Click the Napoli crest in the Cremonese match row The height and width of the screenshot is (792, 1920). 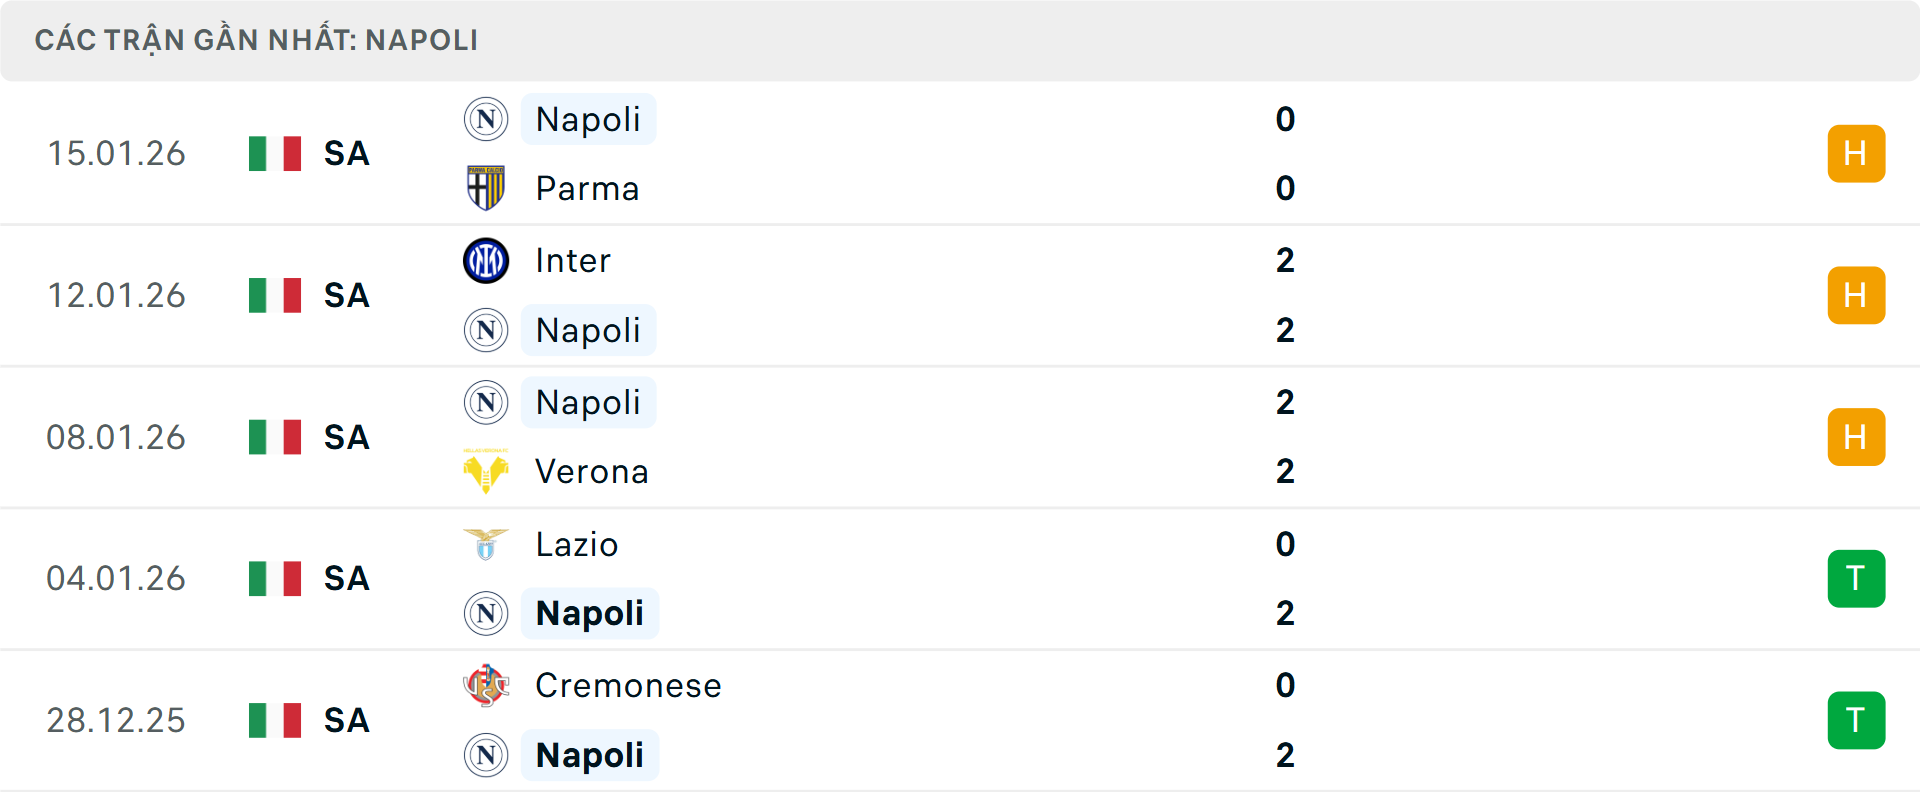point(486,755)
